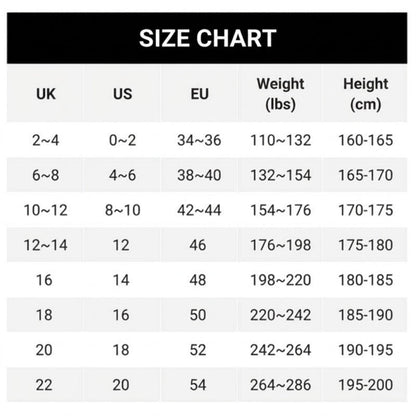The image size is (416, 416).
Task: Select the US column header
Action: [122, 94]
